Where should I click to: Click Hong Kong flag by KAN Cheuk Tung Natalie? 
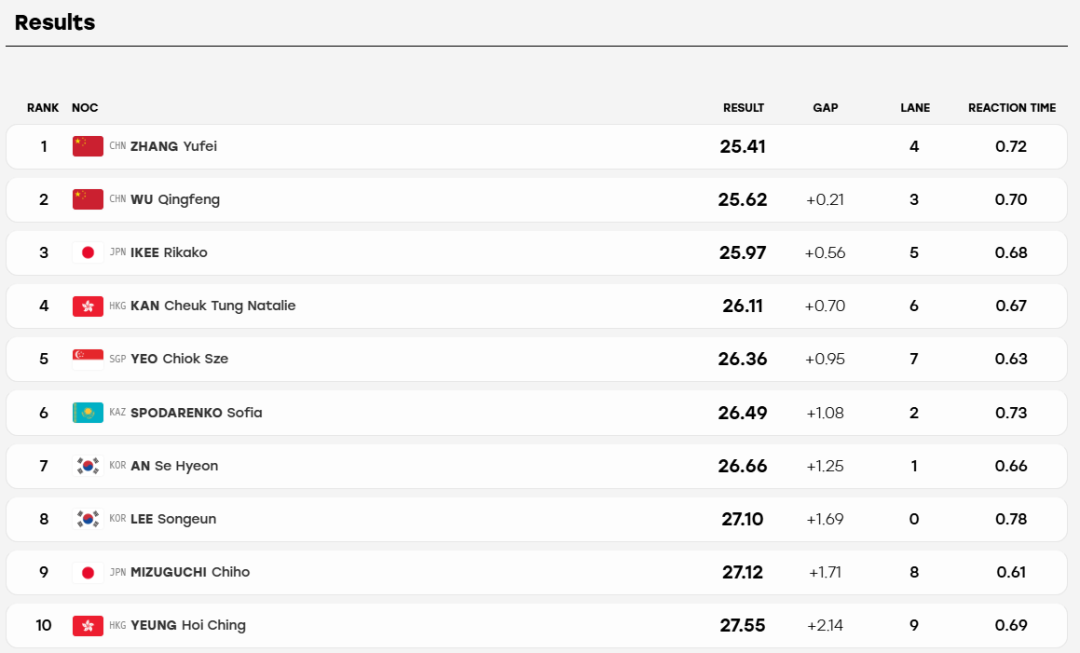click(x=87, y=306)
